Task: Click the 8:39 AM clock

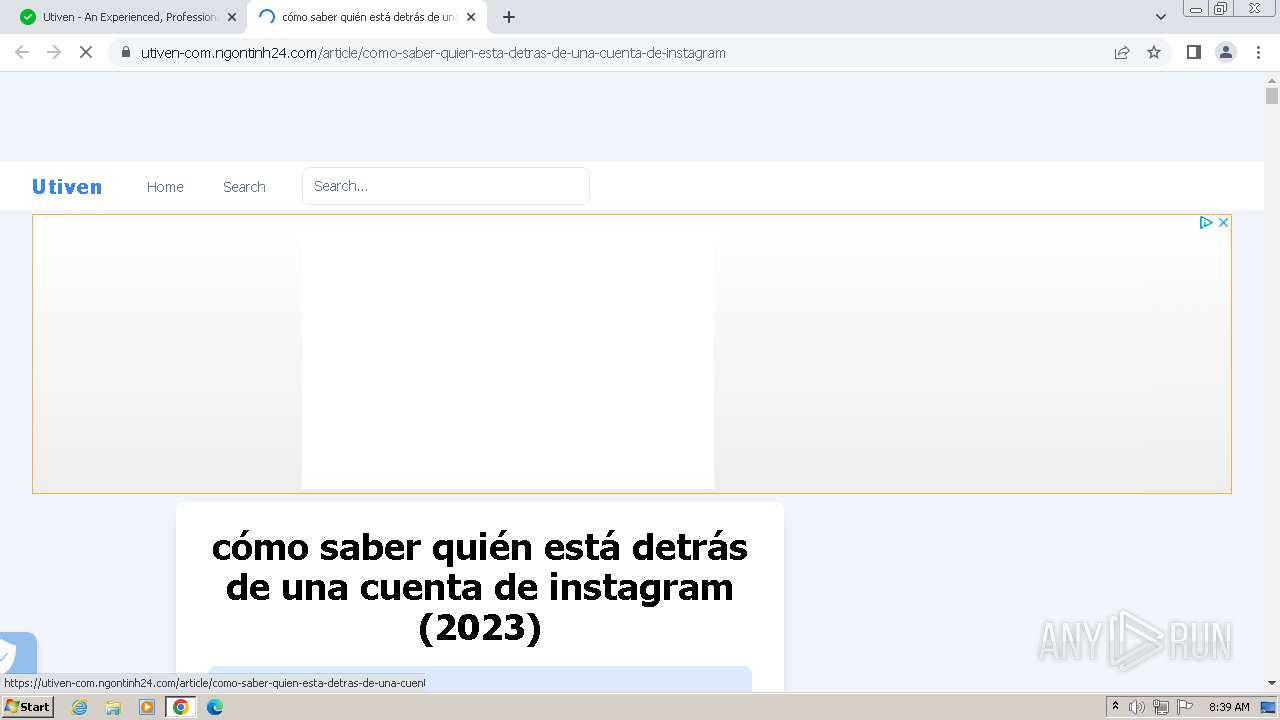Action: point(1229,707)
